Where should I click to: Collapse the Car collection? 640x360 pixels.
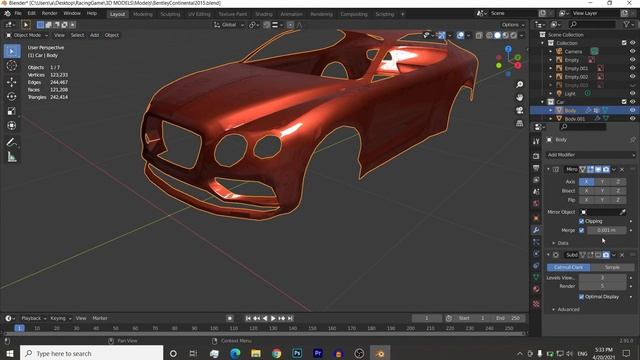tap(542, 102)
